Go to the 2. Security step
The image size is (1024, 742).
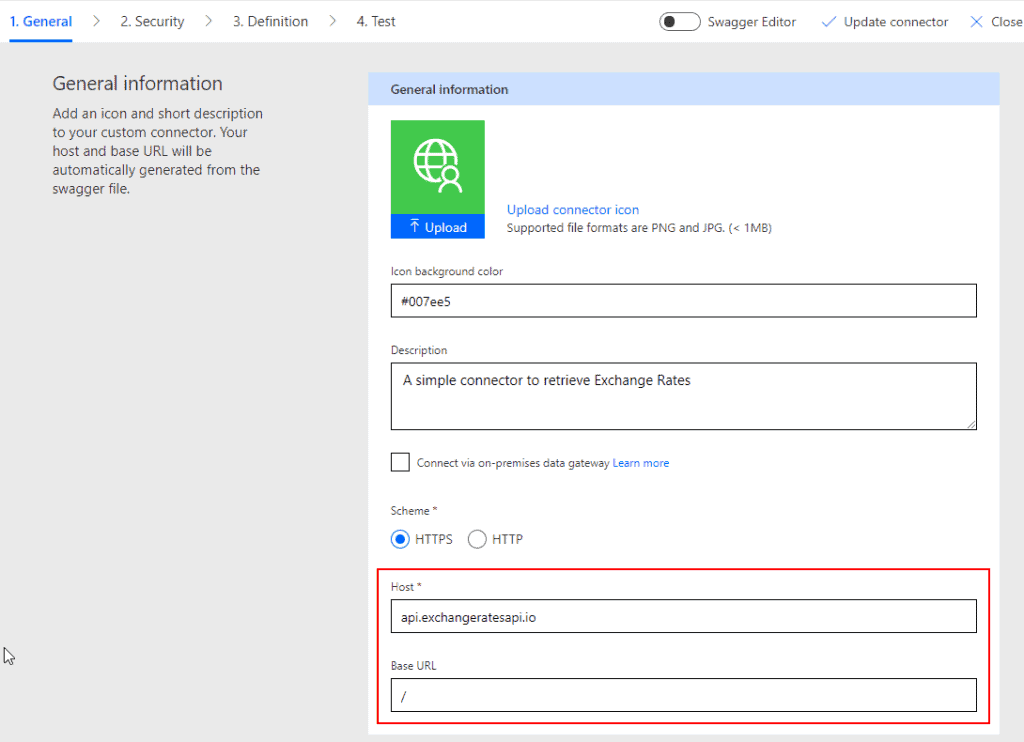pos(152,21)
